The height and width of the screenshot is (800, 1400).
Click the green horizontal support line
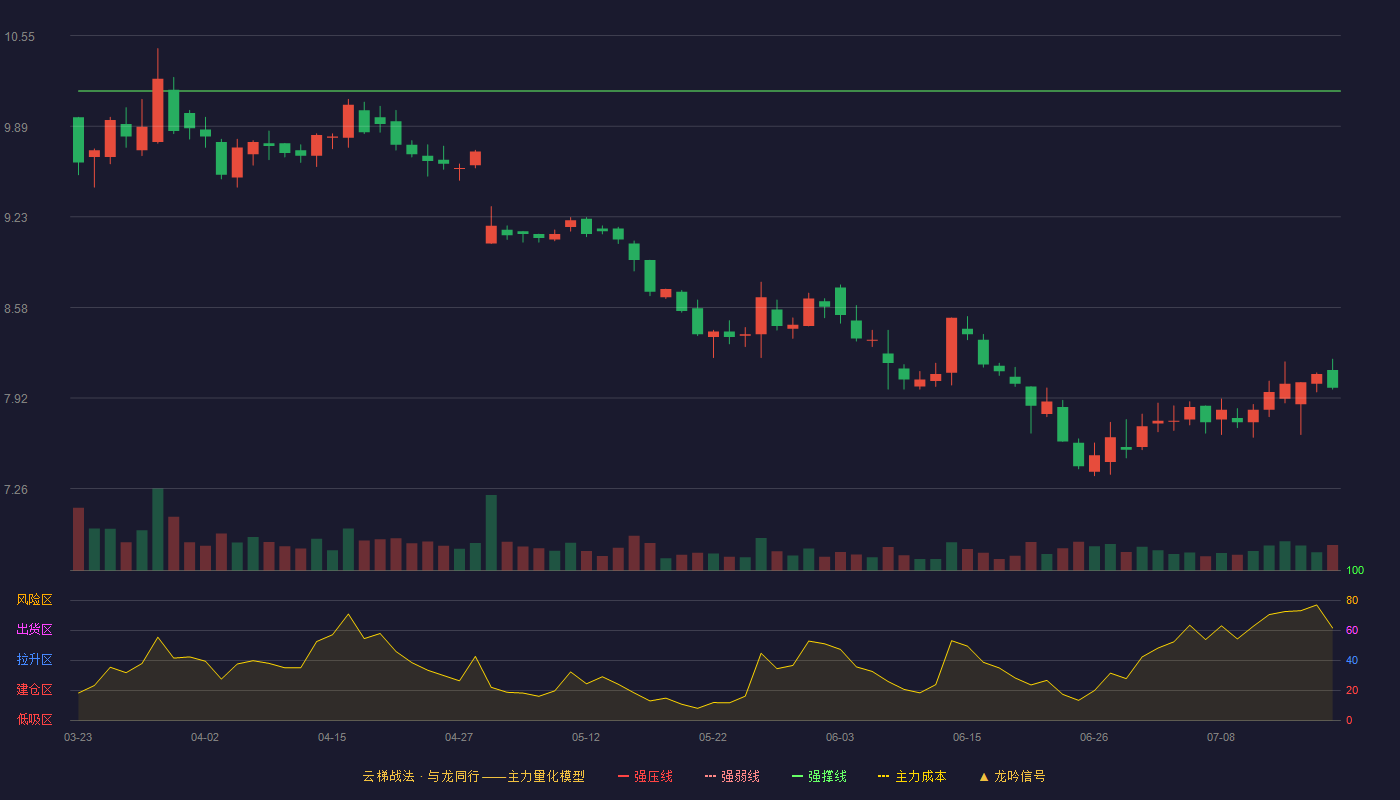click(x=709, y=91)
